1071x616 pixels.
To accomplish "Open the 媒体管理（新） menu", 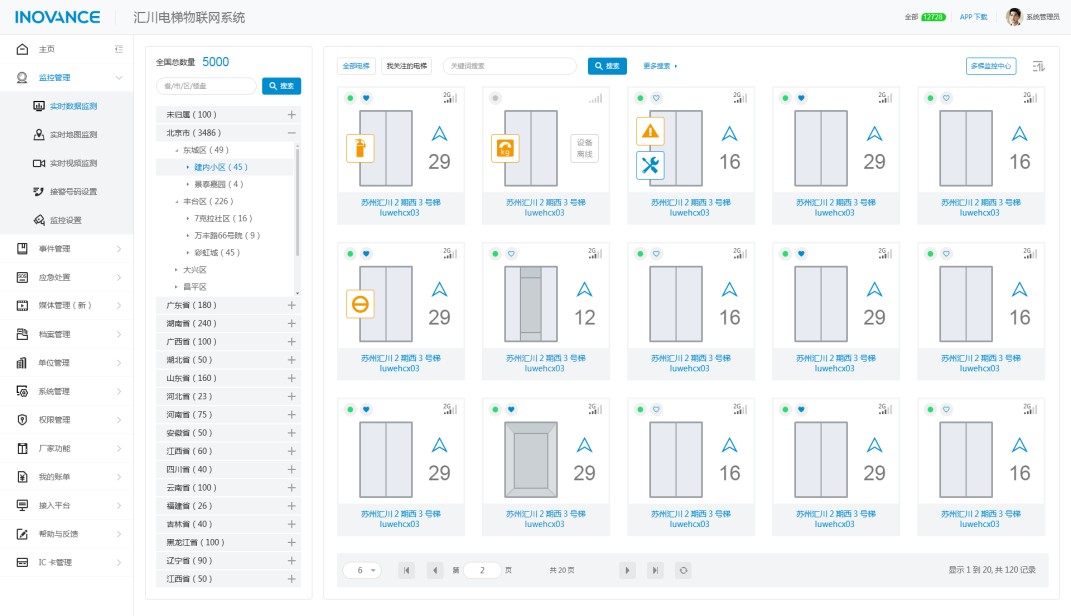I will coord(66,305).
